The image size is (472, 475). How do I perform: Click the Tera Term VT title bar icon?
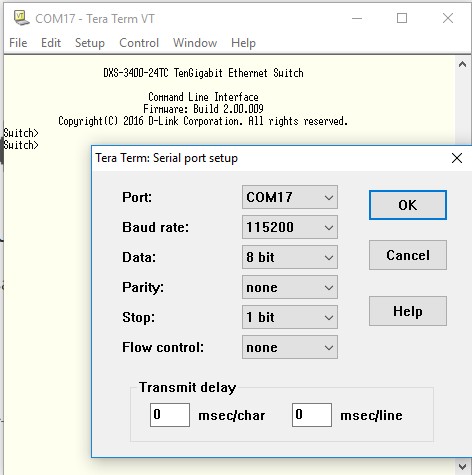(22, 18)
